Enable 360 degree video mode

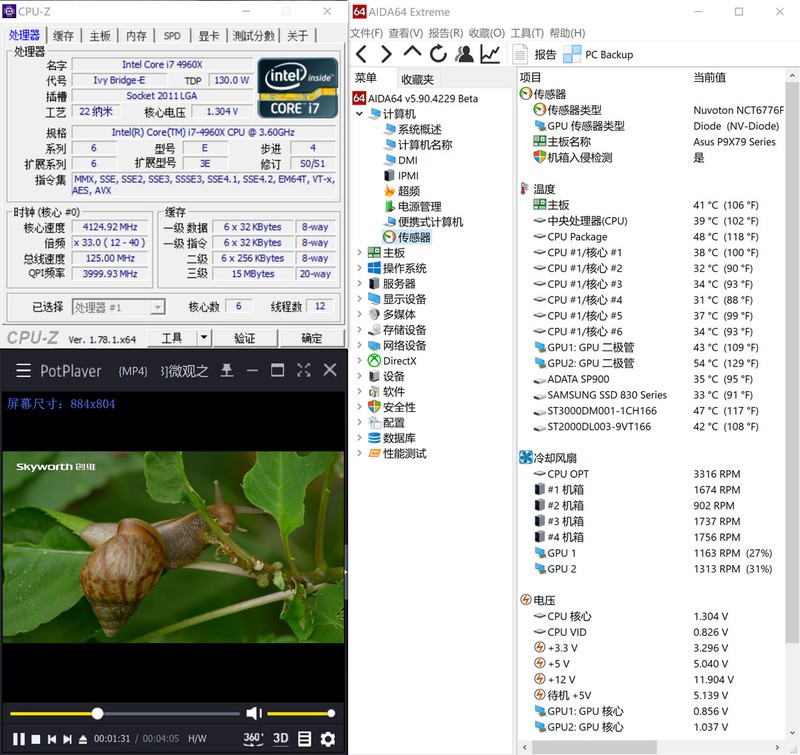[253, 739]
